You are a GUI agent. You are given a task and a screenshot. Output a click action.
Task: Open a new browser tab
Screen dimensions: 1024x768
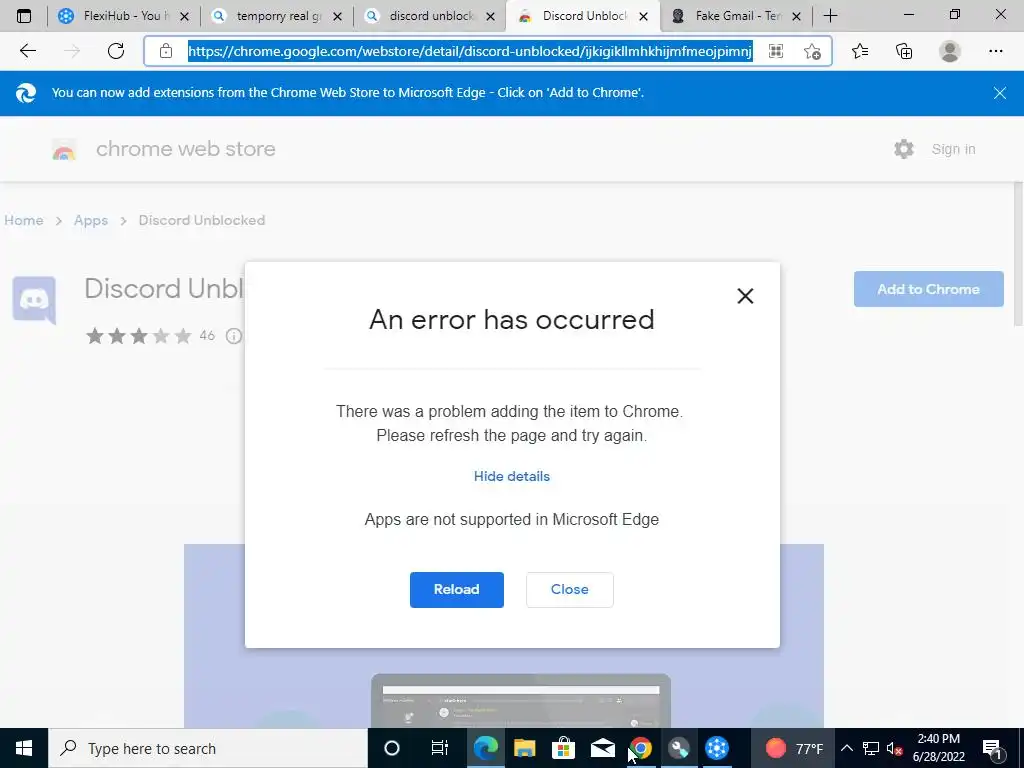tap(830, 16)
